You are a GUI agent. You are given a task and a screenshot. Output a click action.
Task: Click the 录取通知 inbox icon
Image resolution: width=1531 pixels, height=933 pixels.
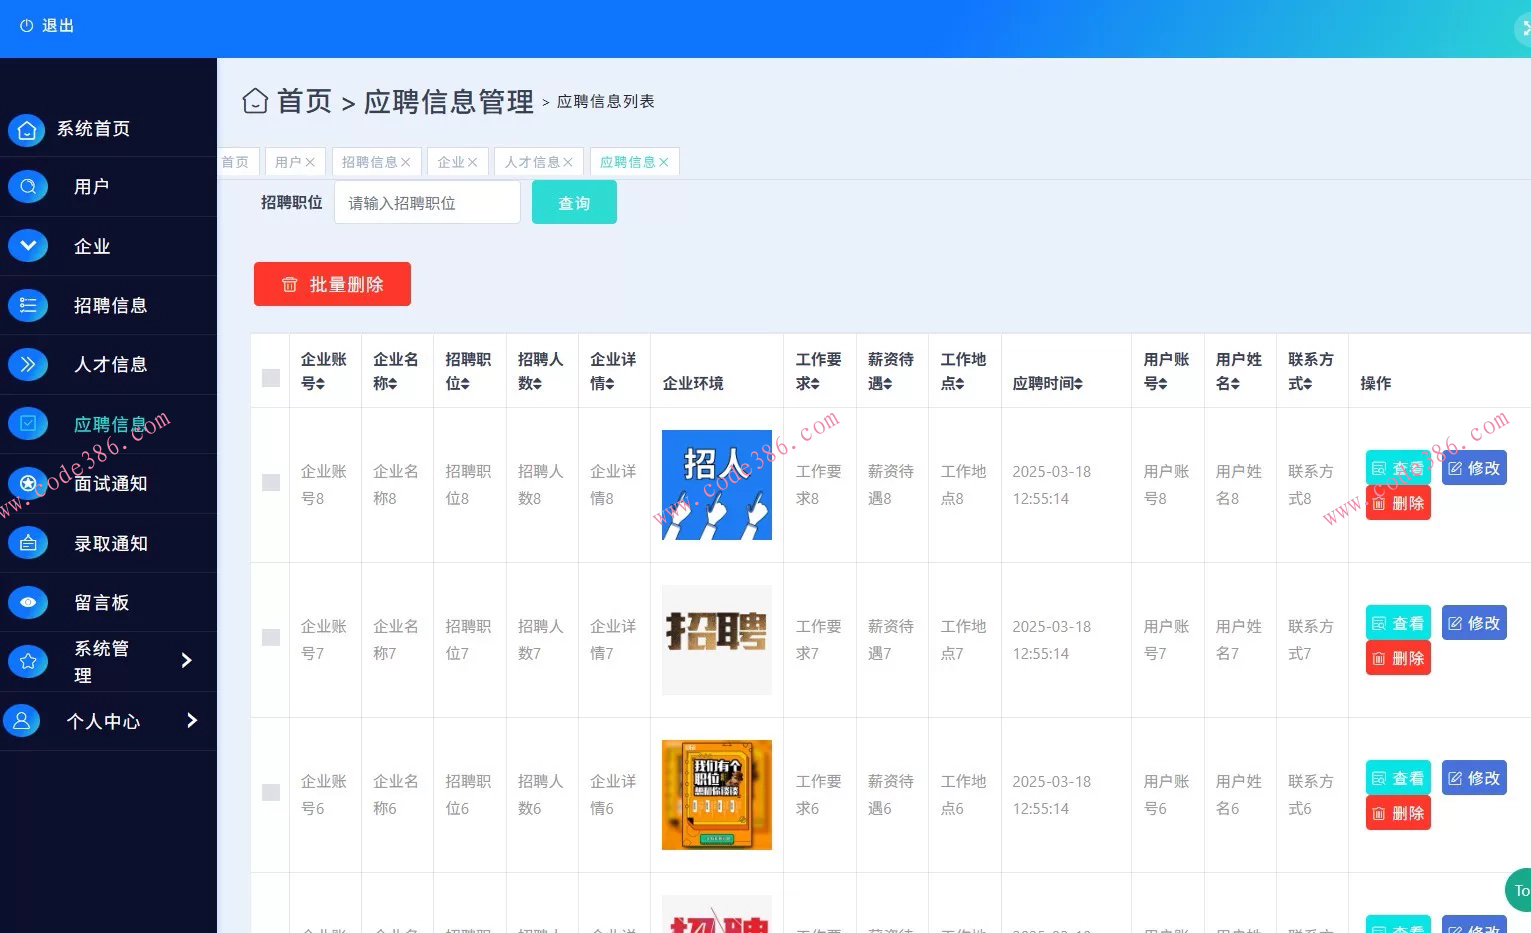[x=27, y=543]
